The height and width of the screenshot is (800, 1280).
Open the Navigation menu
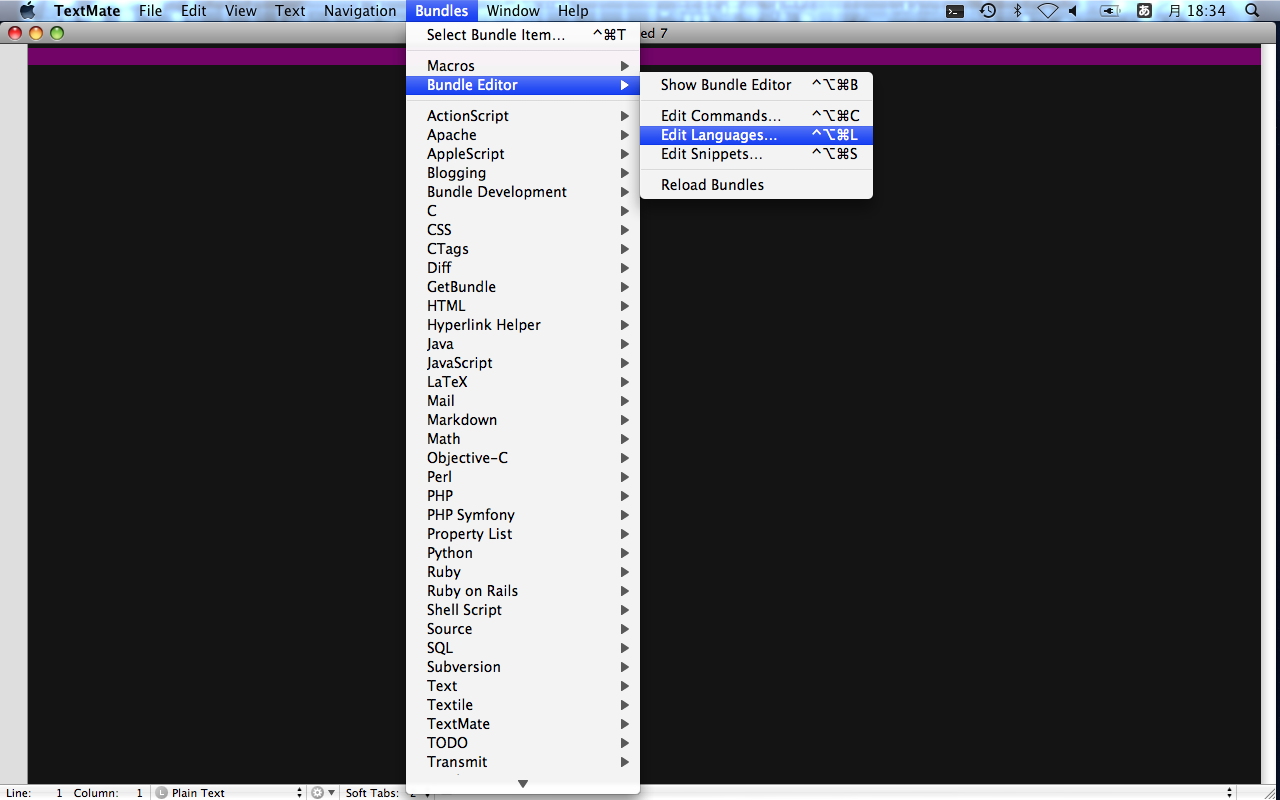pyautogui.click(x=360, y=11)
